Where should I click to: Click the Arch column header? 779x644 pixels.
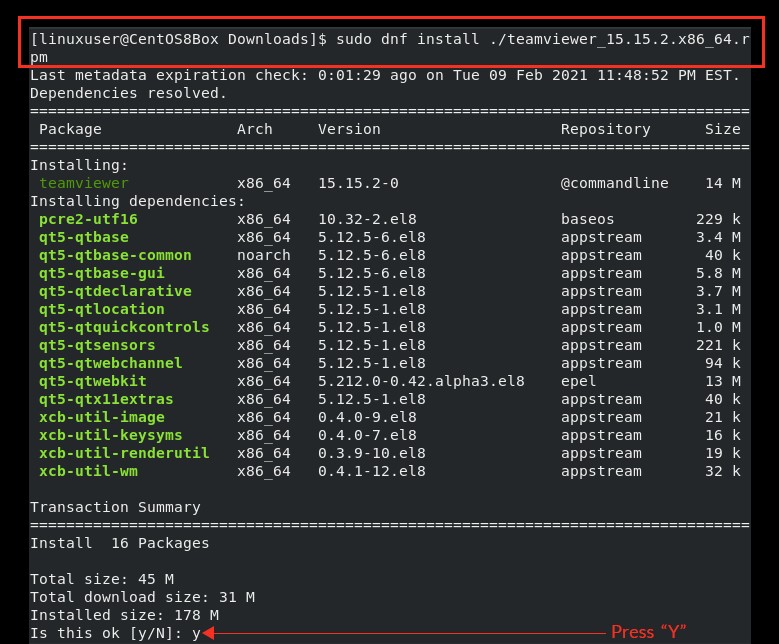[x=255, y=129]
